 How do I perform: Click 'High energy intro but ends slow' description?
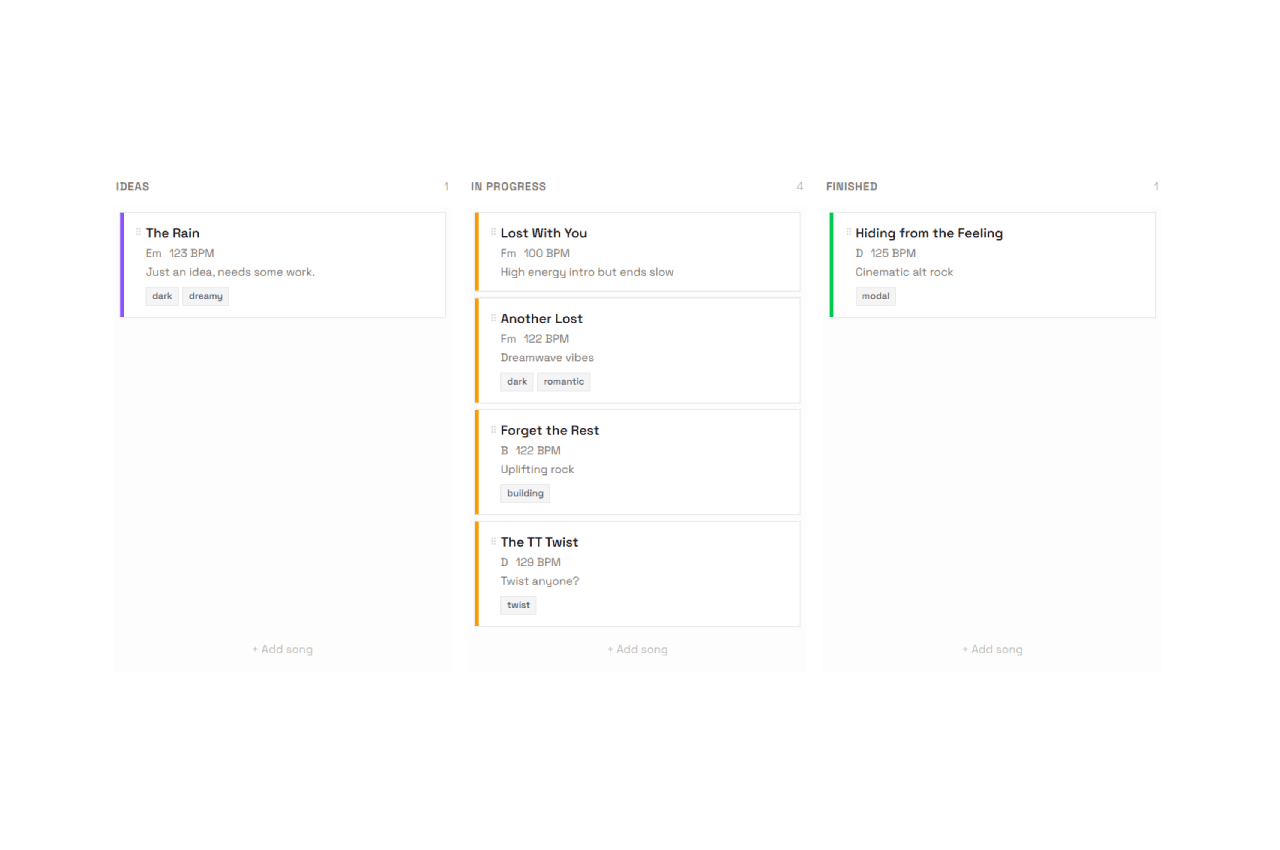coord(587,272)
